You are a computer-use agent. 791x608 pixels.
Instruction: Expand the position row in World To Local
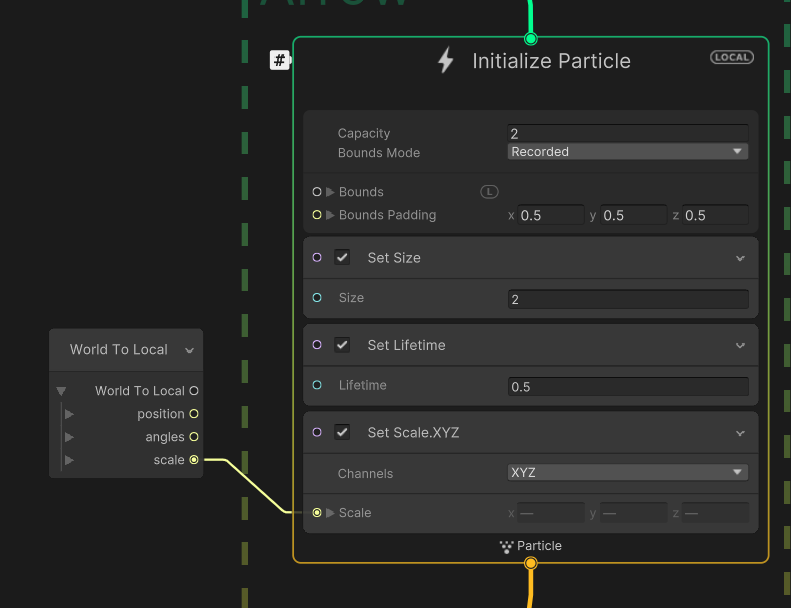click(69, 414)
